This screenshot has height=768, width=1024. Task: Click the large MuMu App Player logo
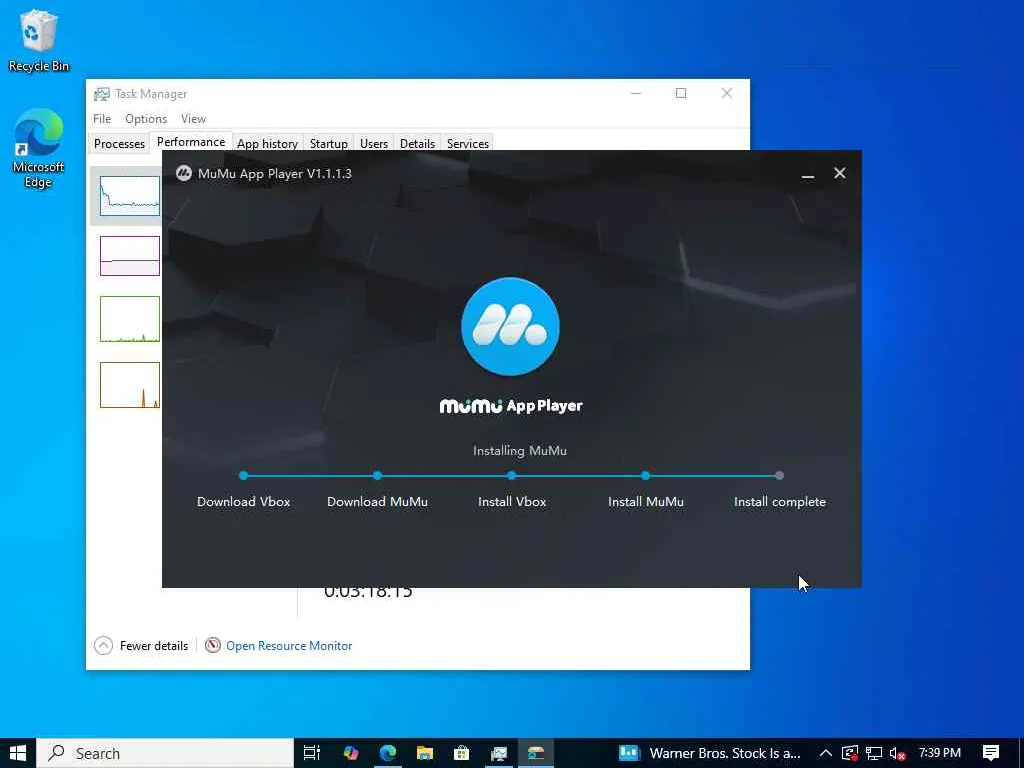(510, 327)
